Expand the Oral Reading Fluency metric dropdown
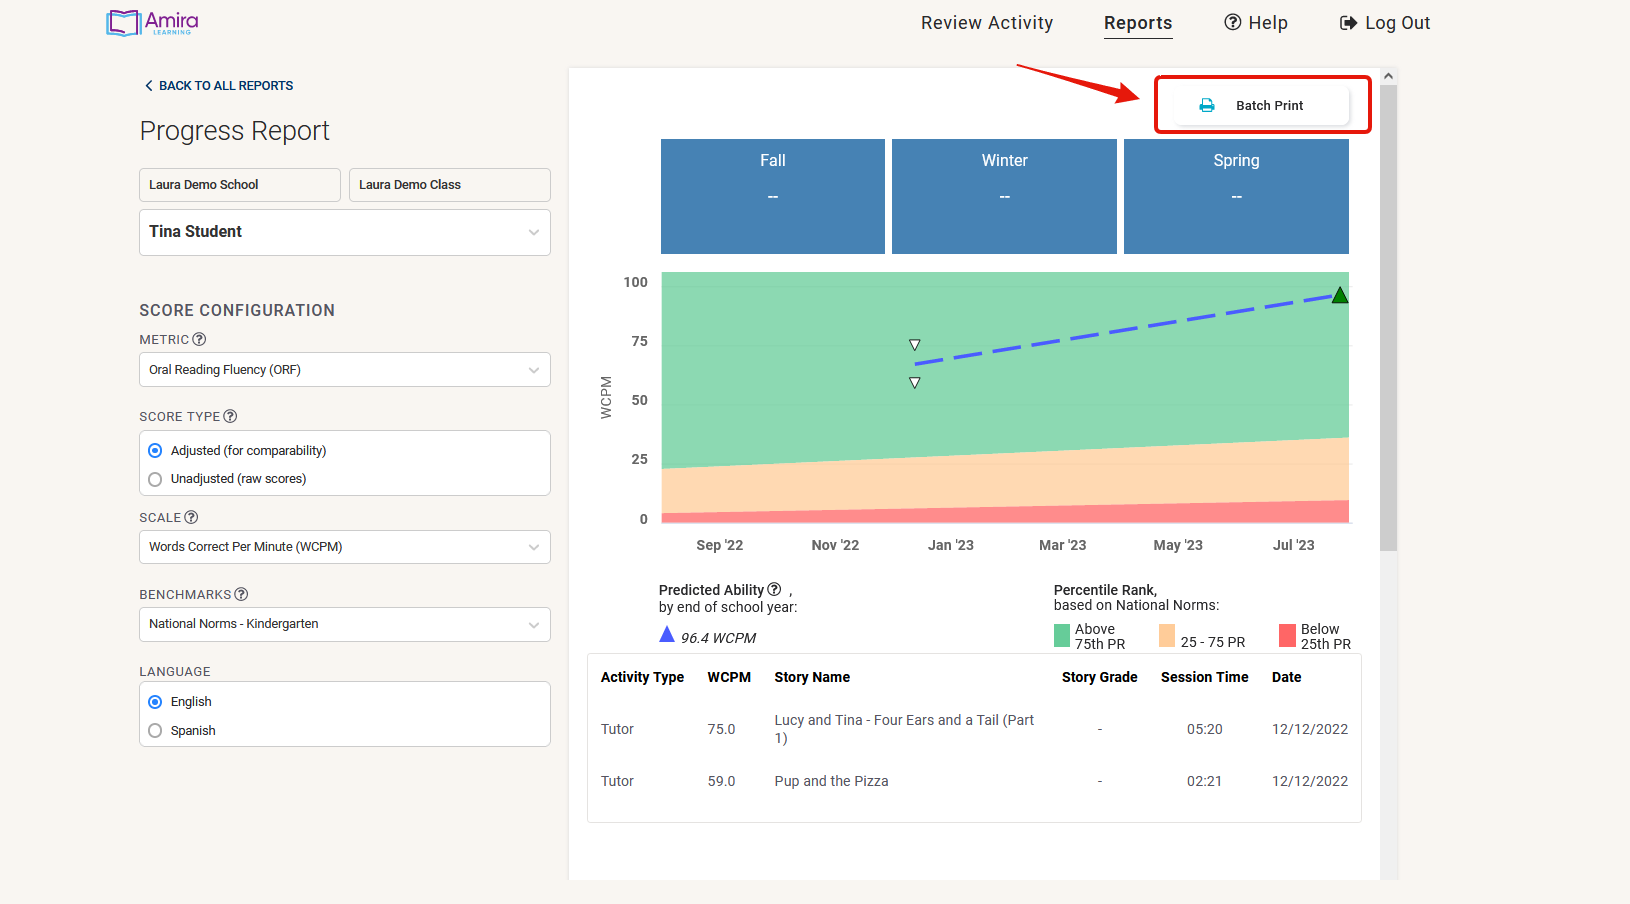The width and height of the screenshot is (1630, 904). click(x=344, y=370)
